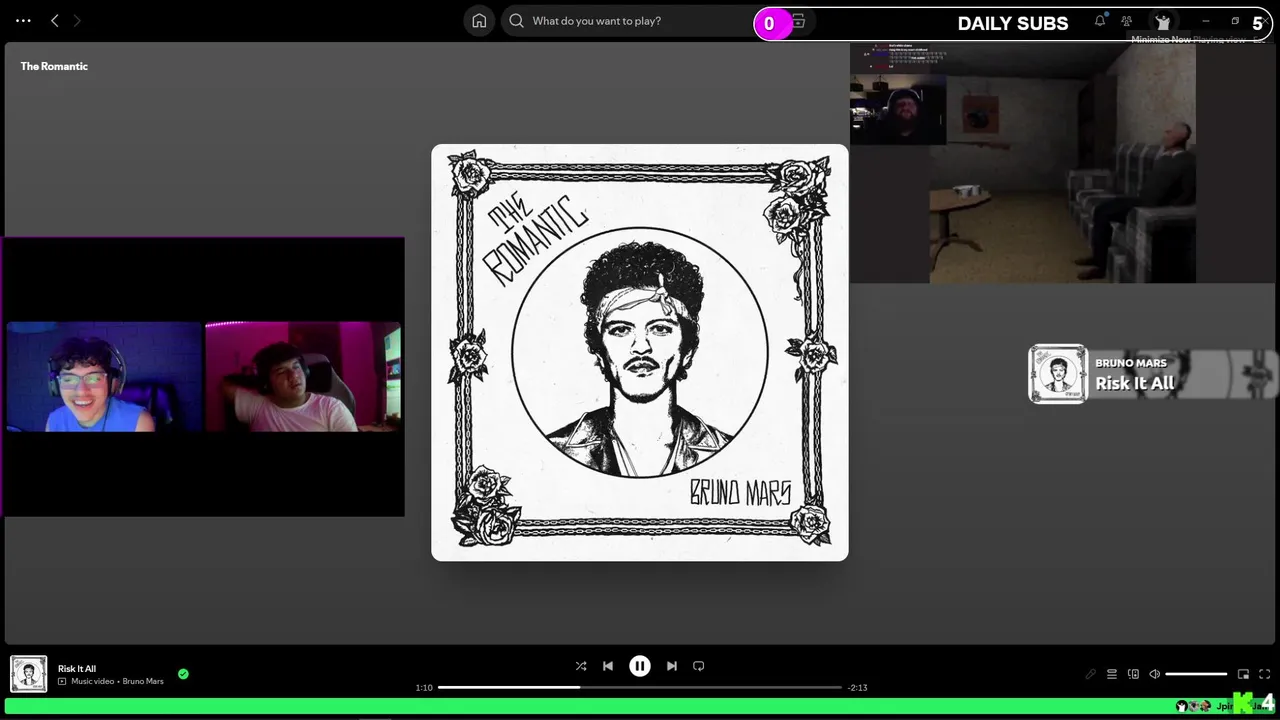1280x720 pixels.
Task: Go back with the left arrow
Action: click(55, 21)
